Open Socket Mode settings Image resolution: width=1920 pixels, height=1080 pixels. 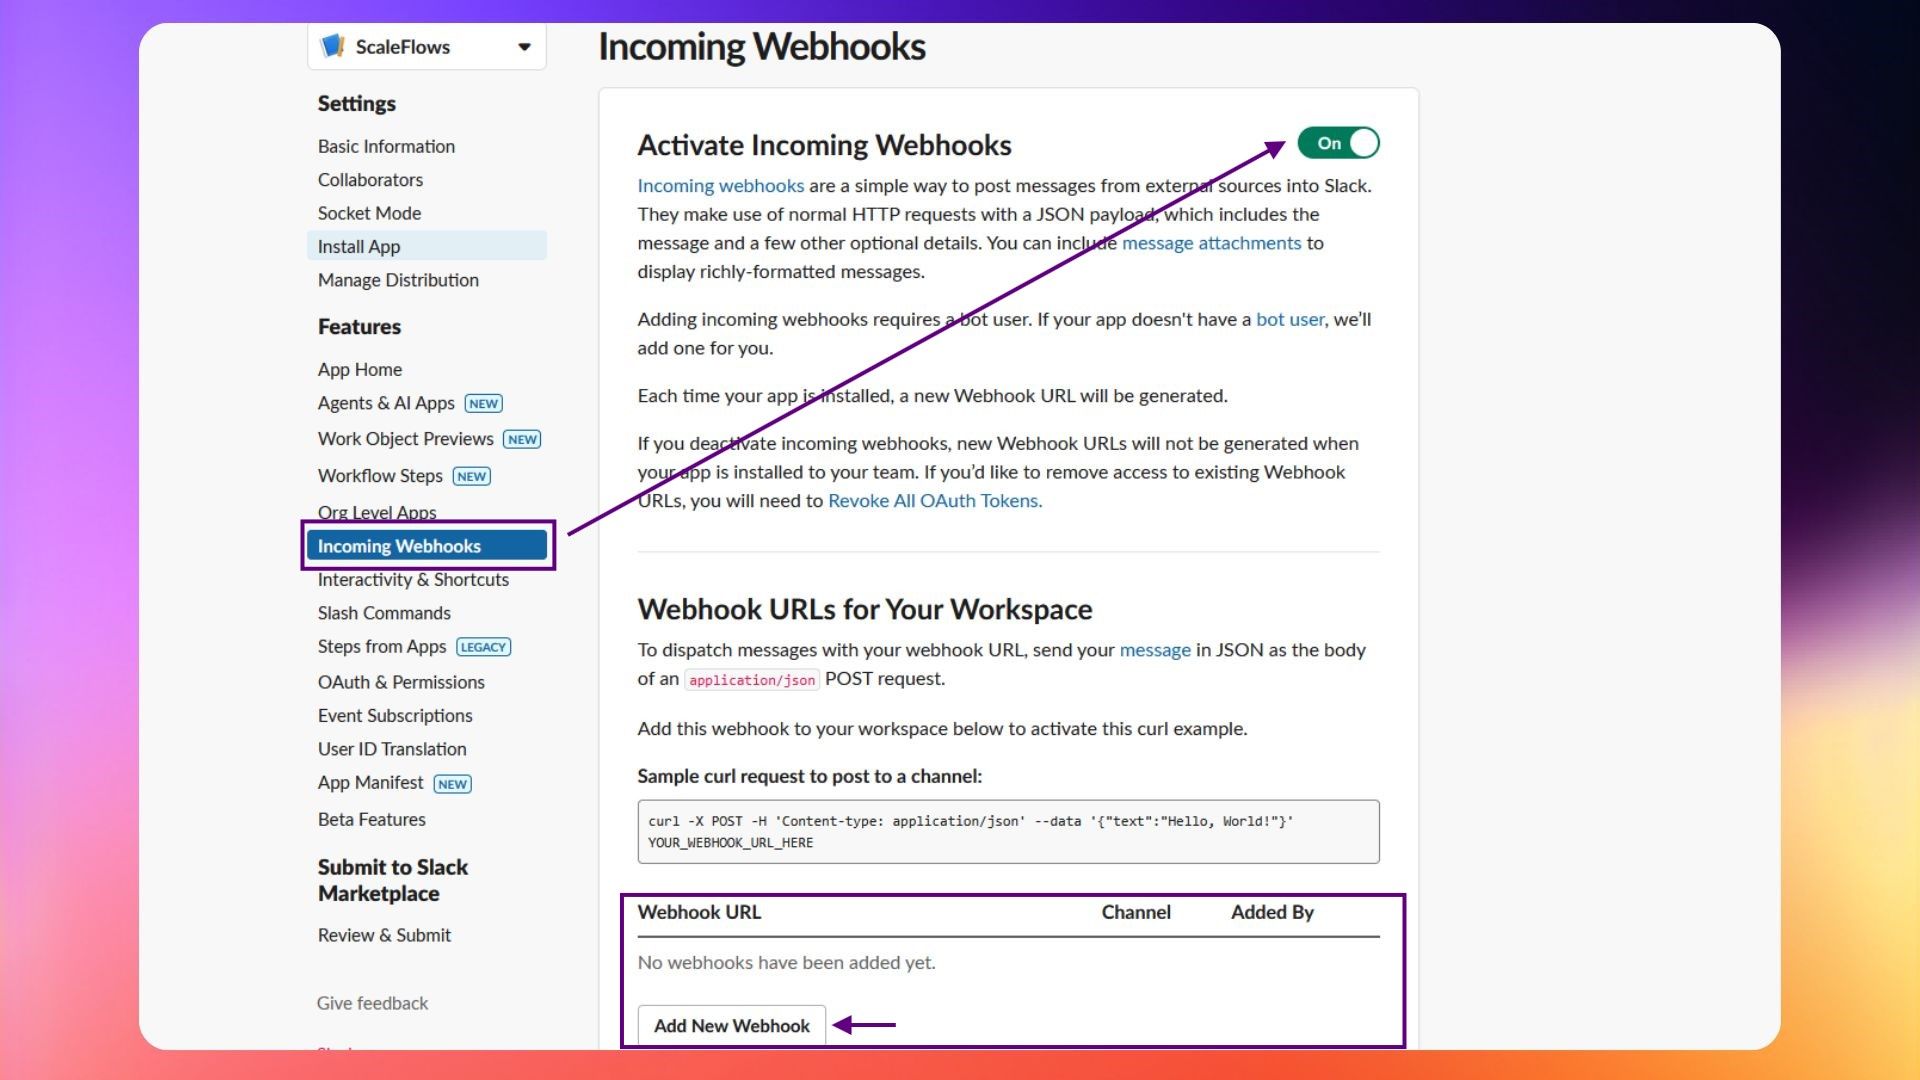coord(369,213)
